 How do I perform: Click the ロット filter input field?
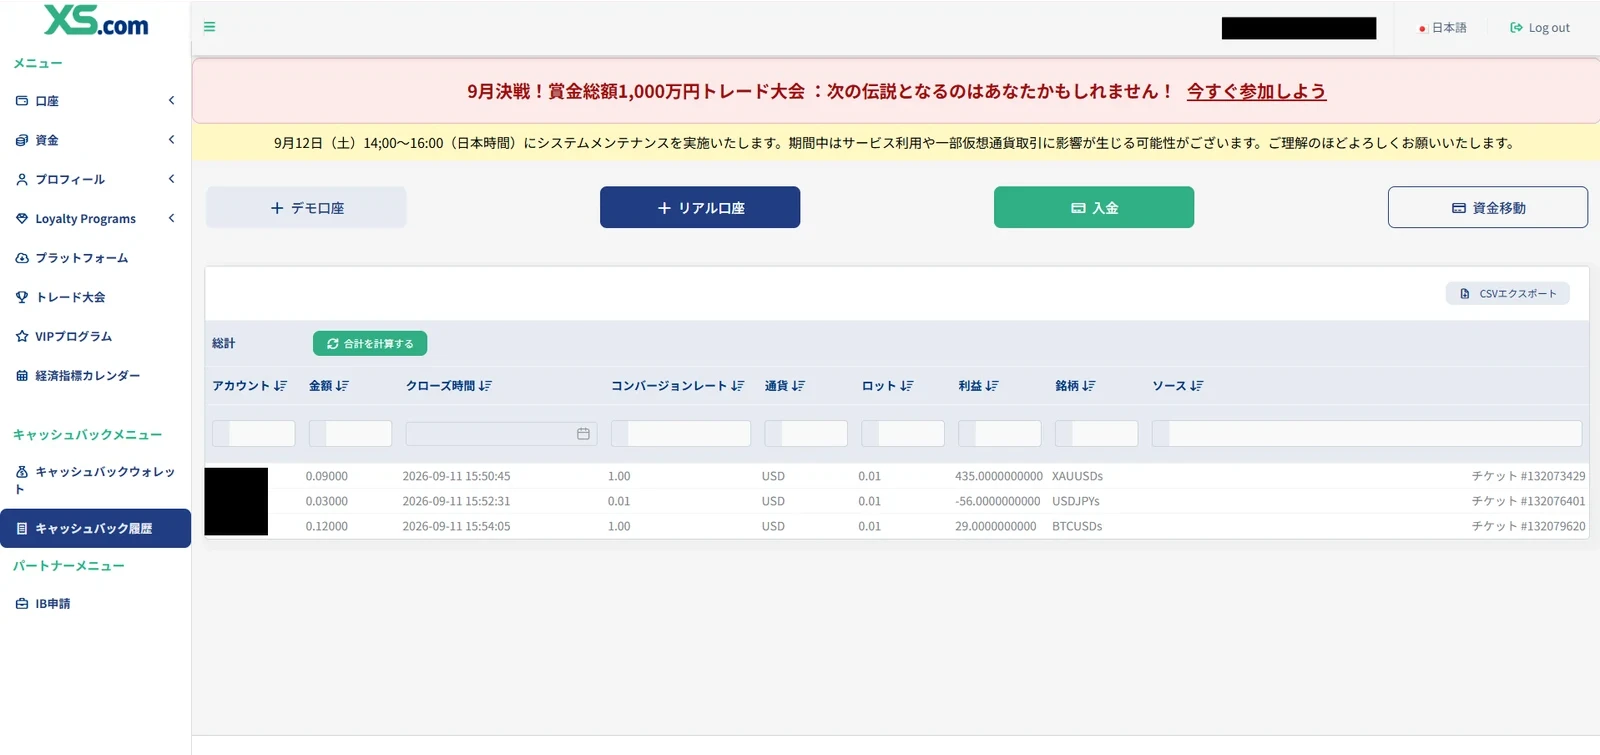903,433
